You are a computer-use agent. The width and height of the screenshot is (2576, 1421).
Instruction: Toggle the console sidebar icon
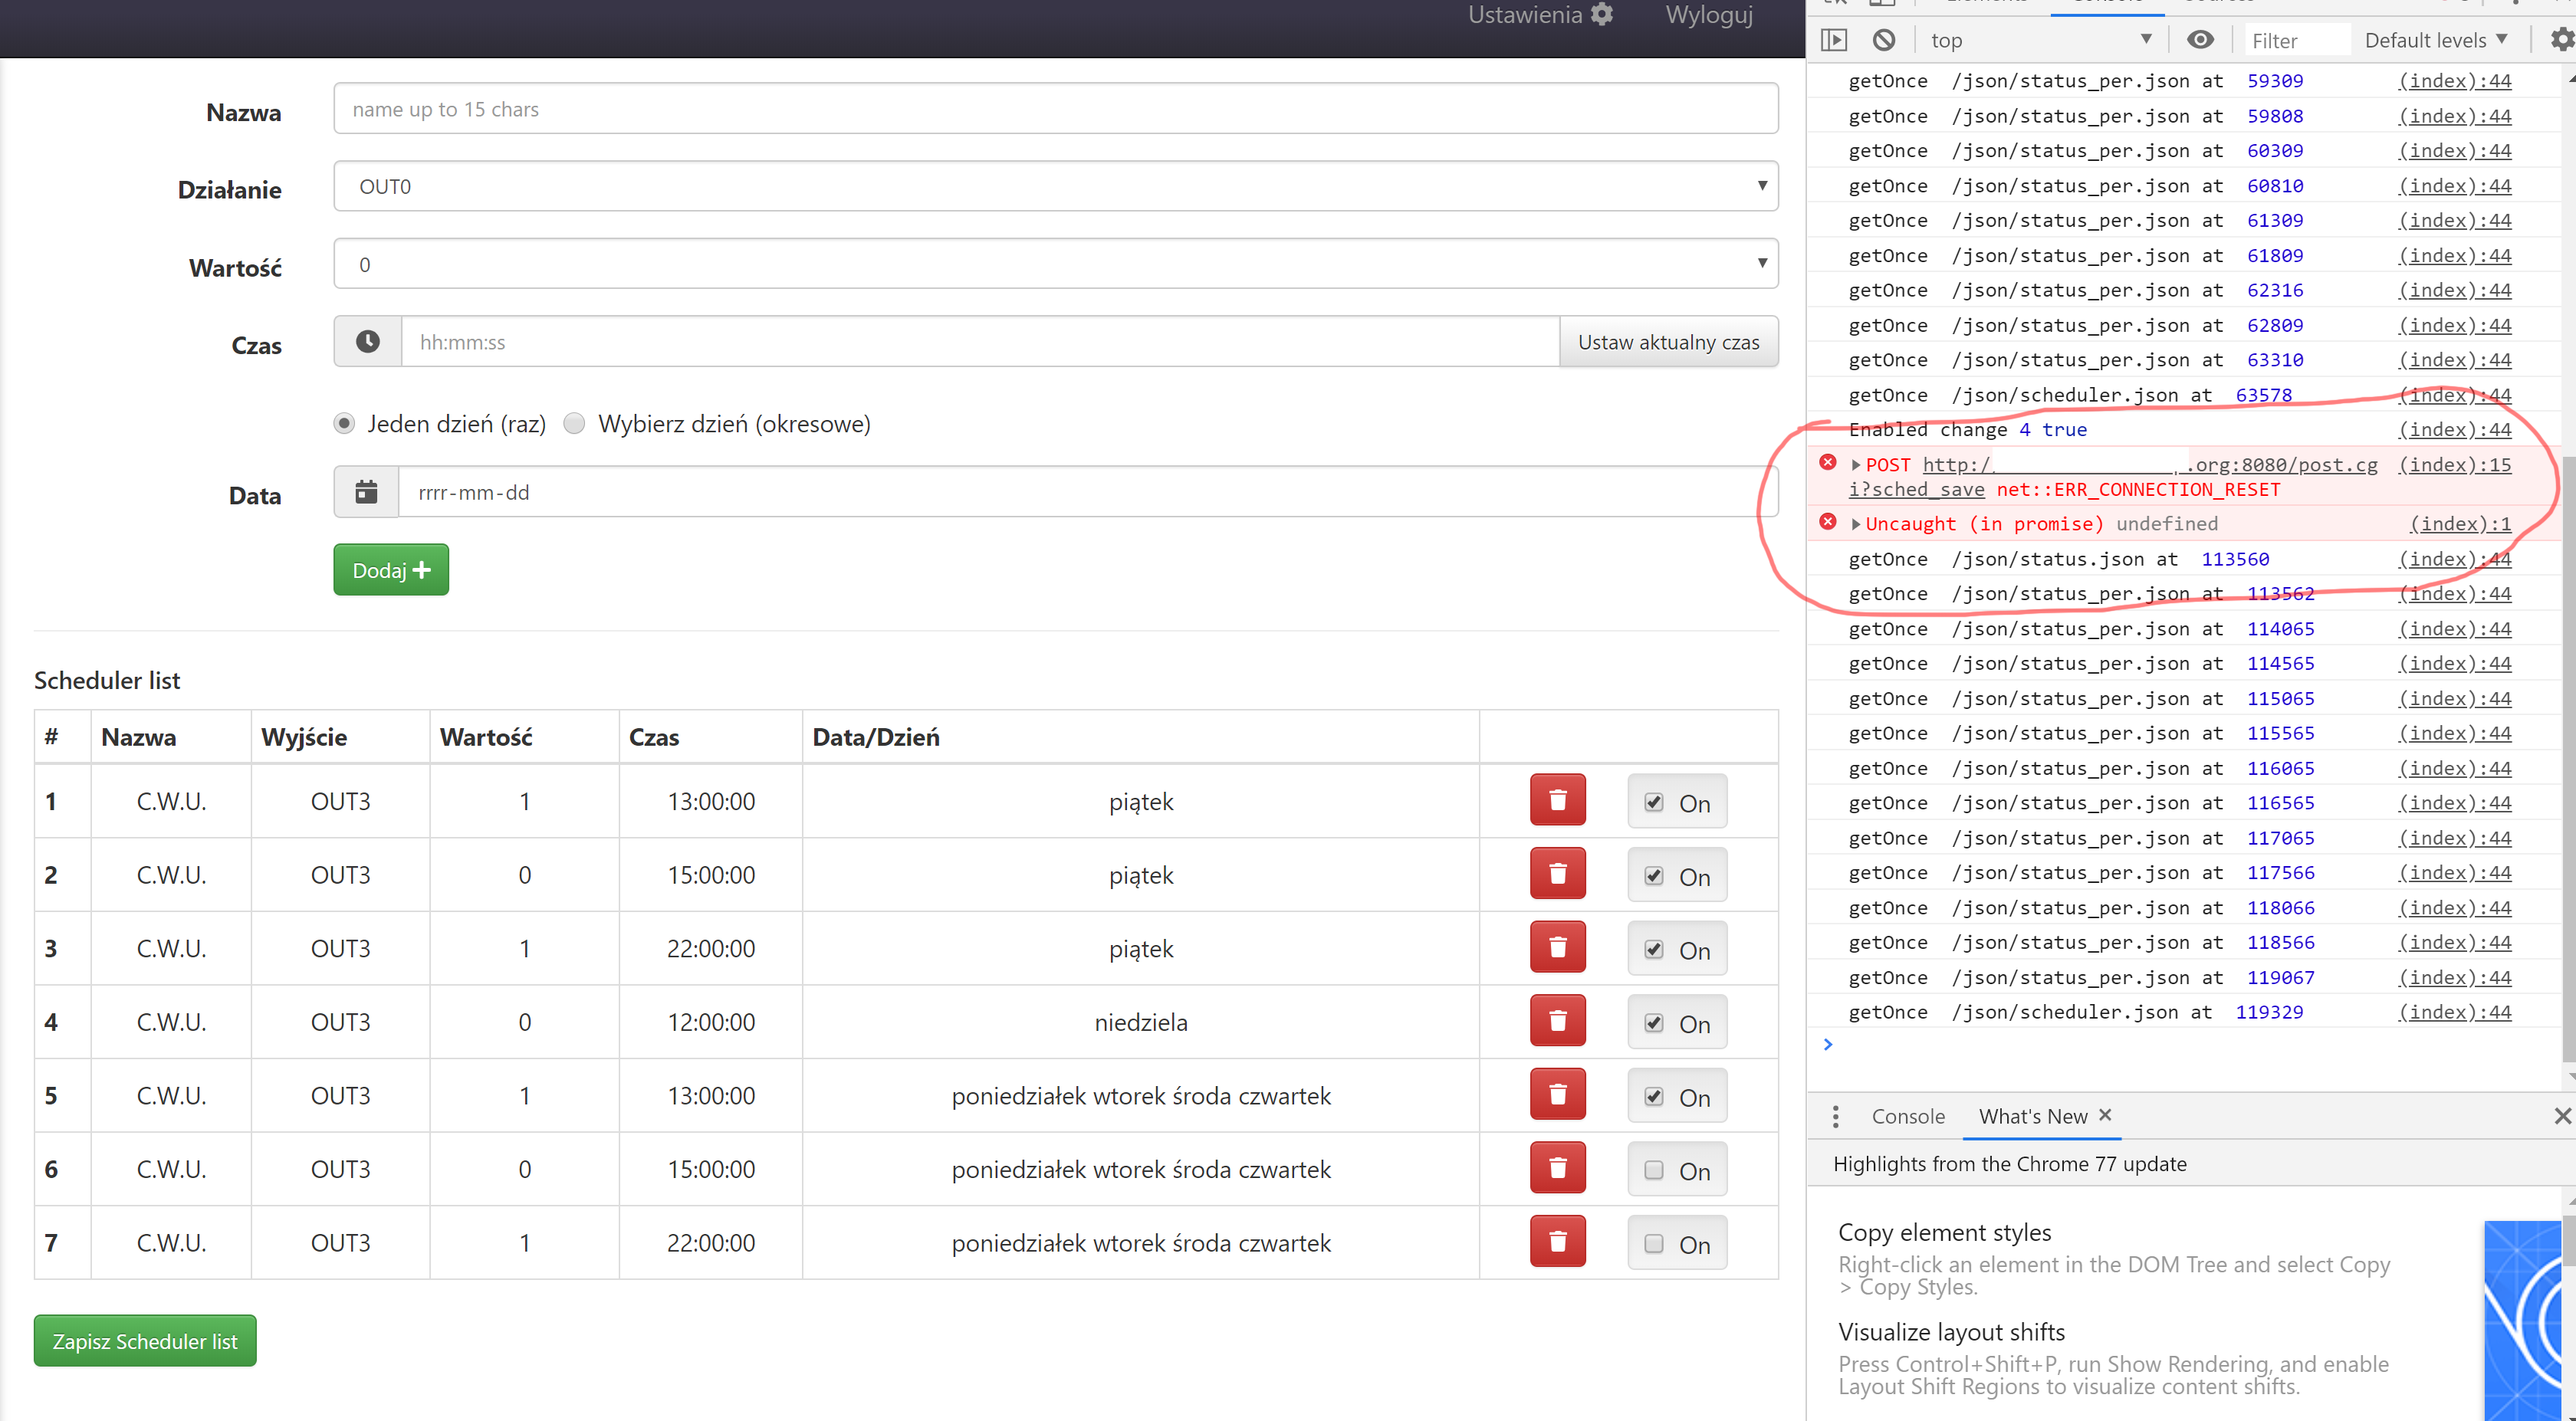(x=1834, y=40)
